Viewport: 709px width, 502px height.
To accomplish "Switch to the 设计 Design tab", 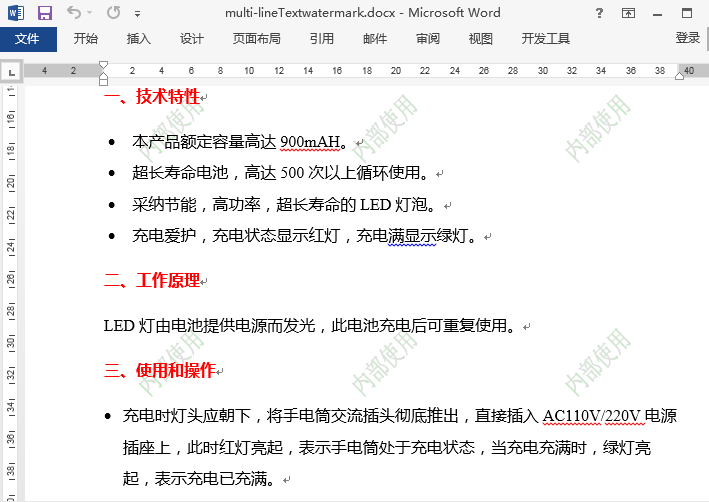I will coord(191,39).
